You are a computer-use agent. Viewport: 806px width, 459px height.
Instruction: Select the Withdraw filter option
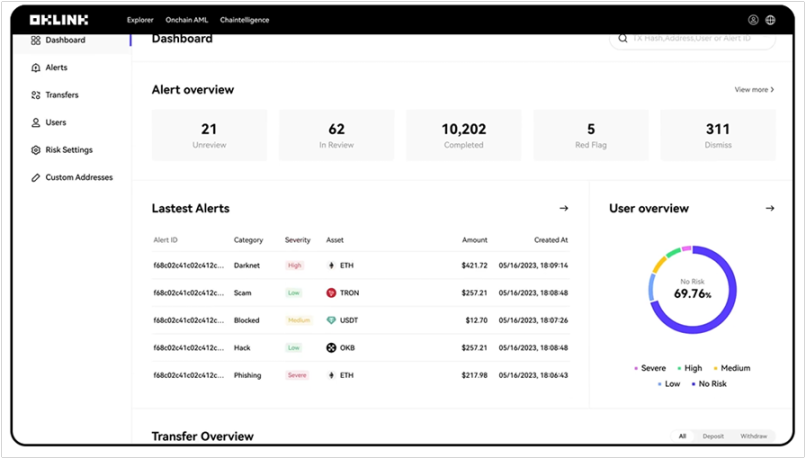click(754, 436)
